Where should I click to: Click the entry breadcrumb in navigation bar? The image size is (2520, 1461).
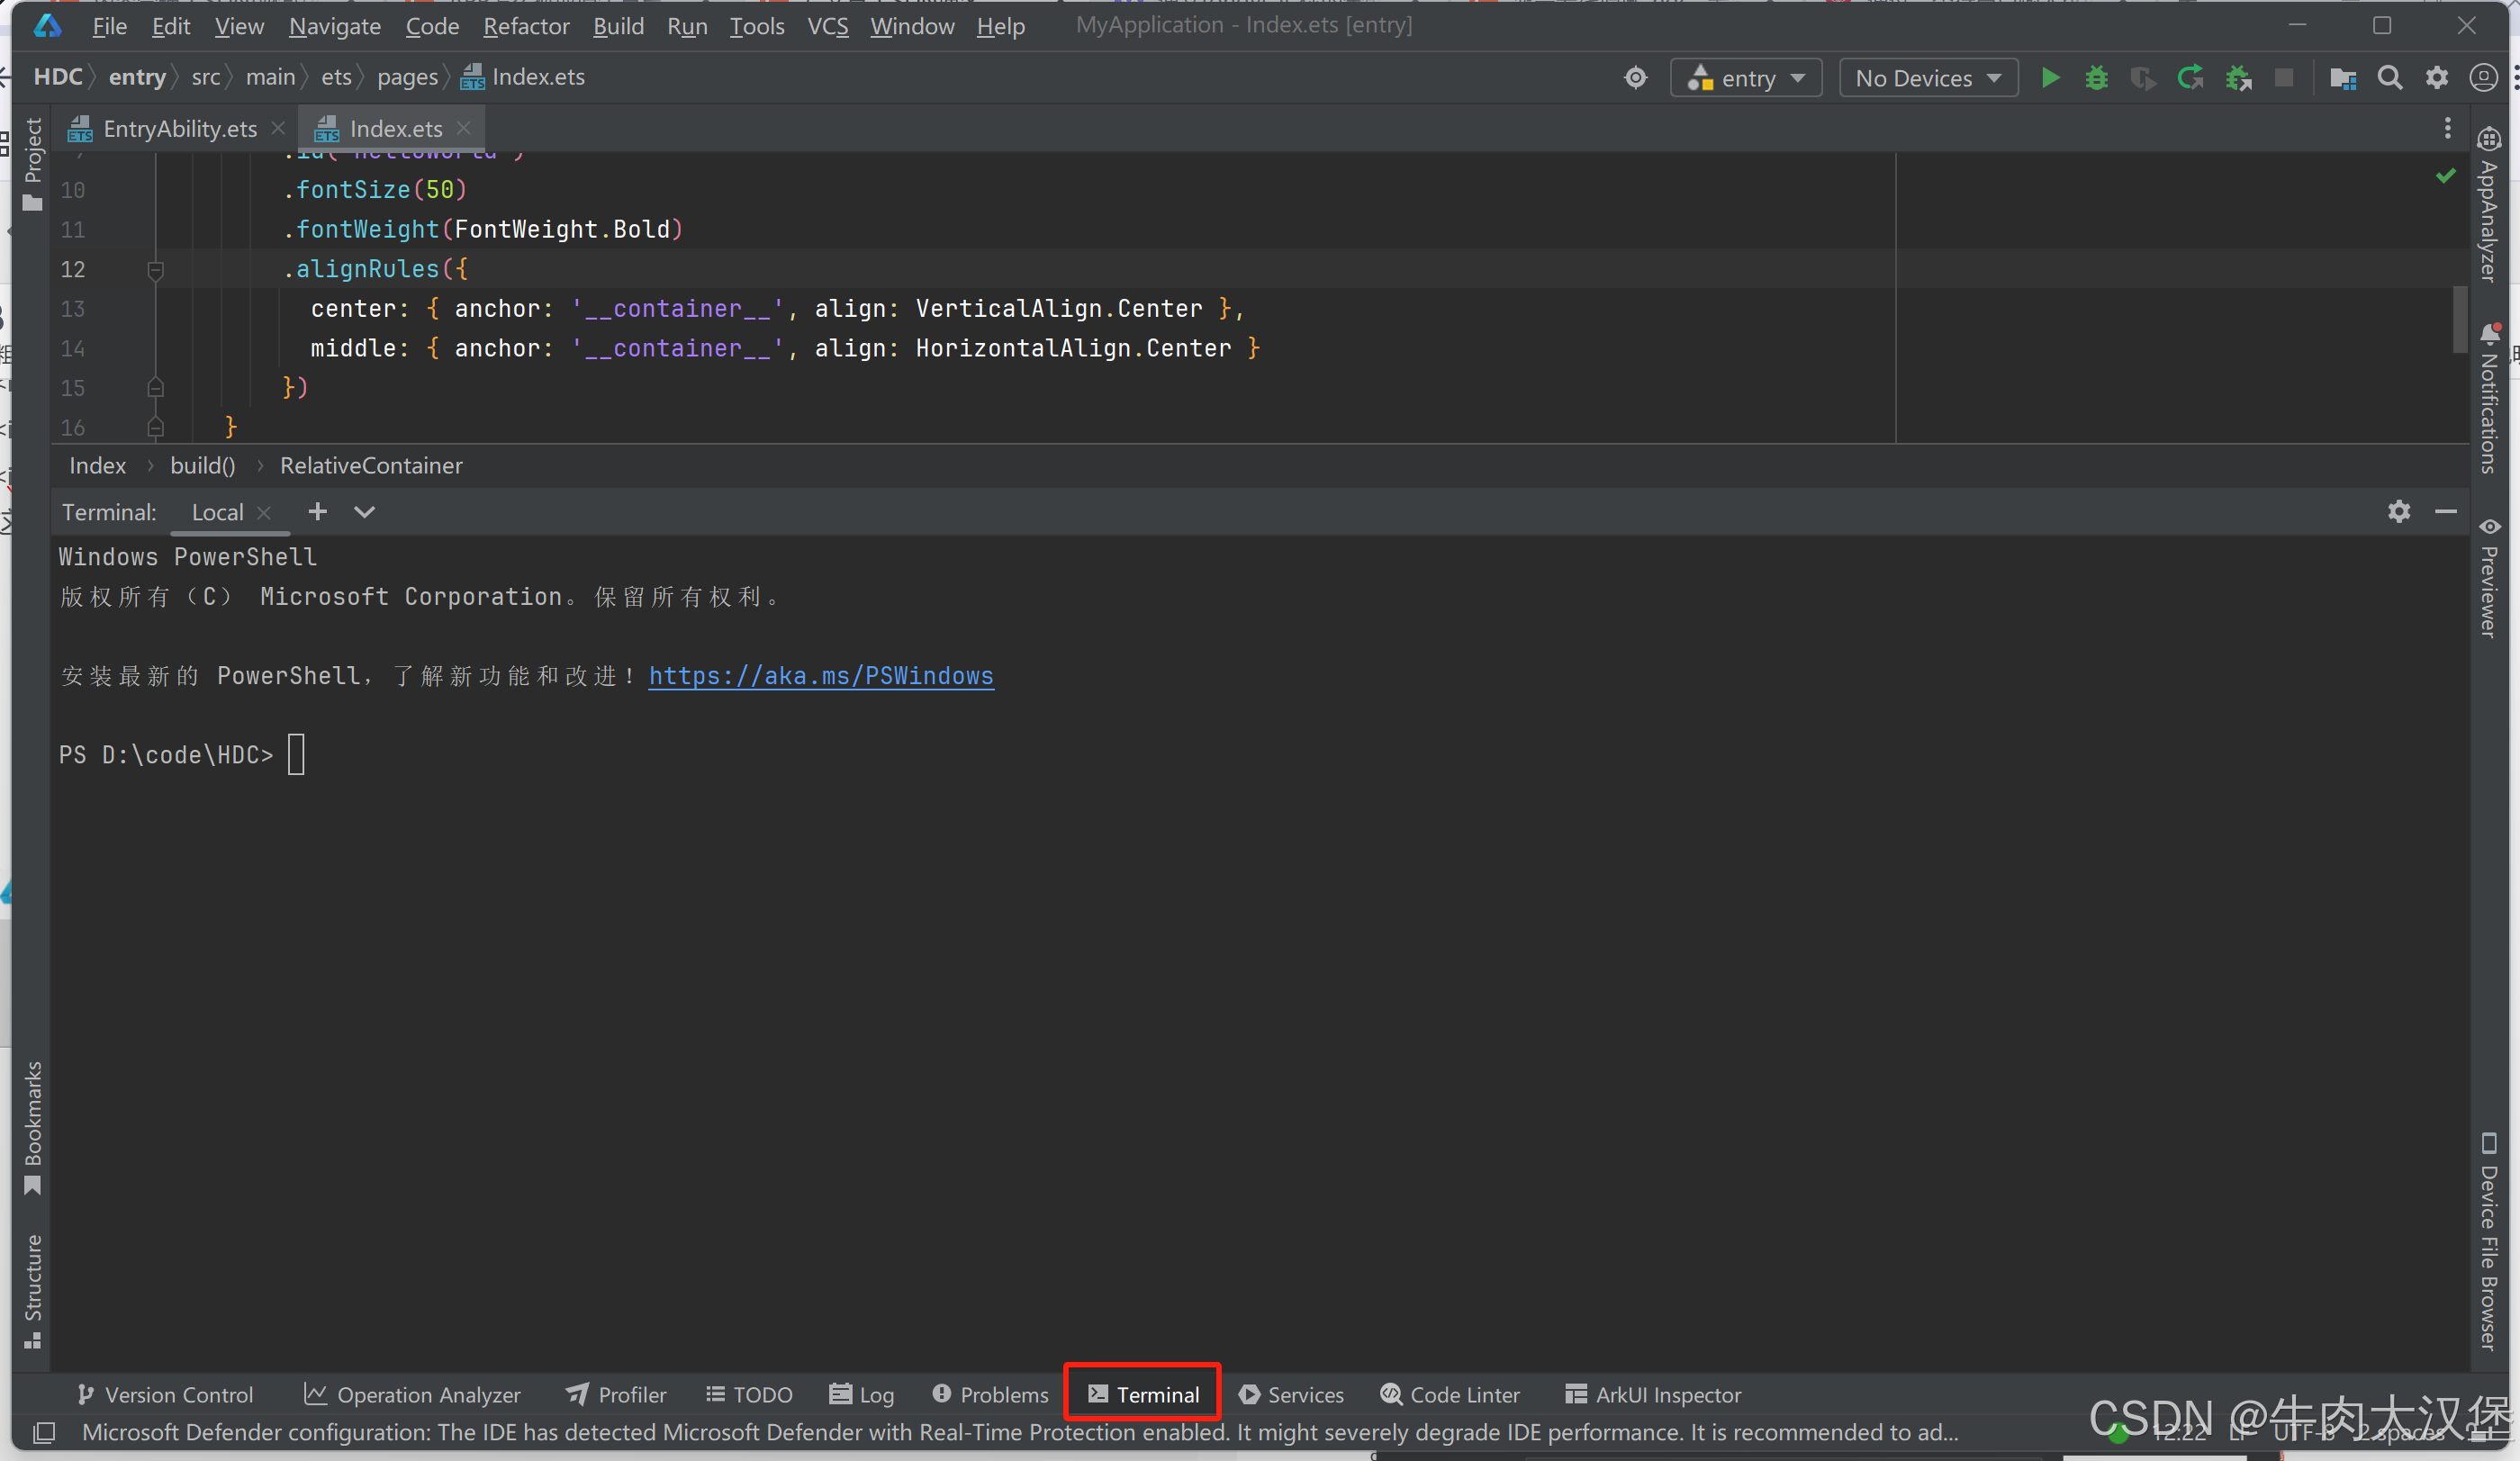click(x=137, y=77)
